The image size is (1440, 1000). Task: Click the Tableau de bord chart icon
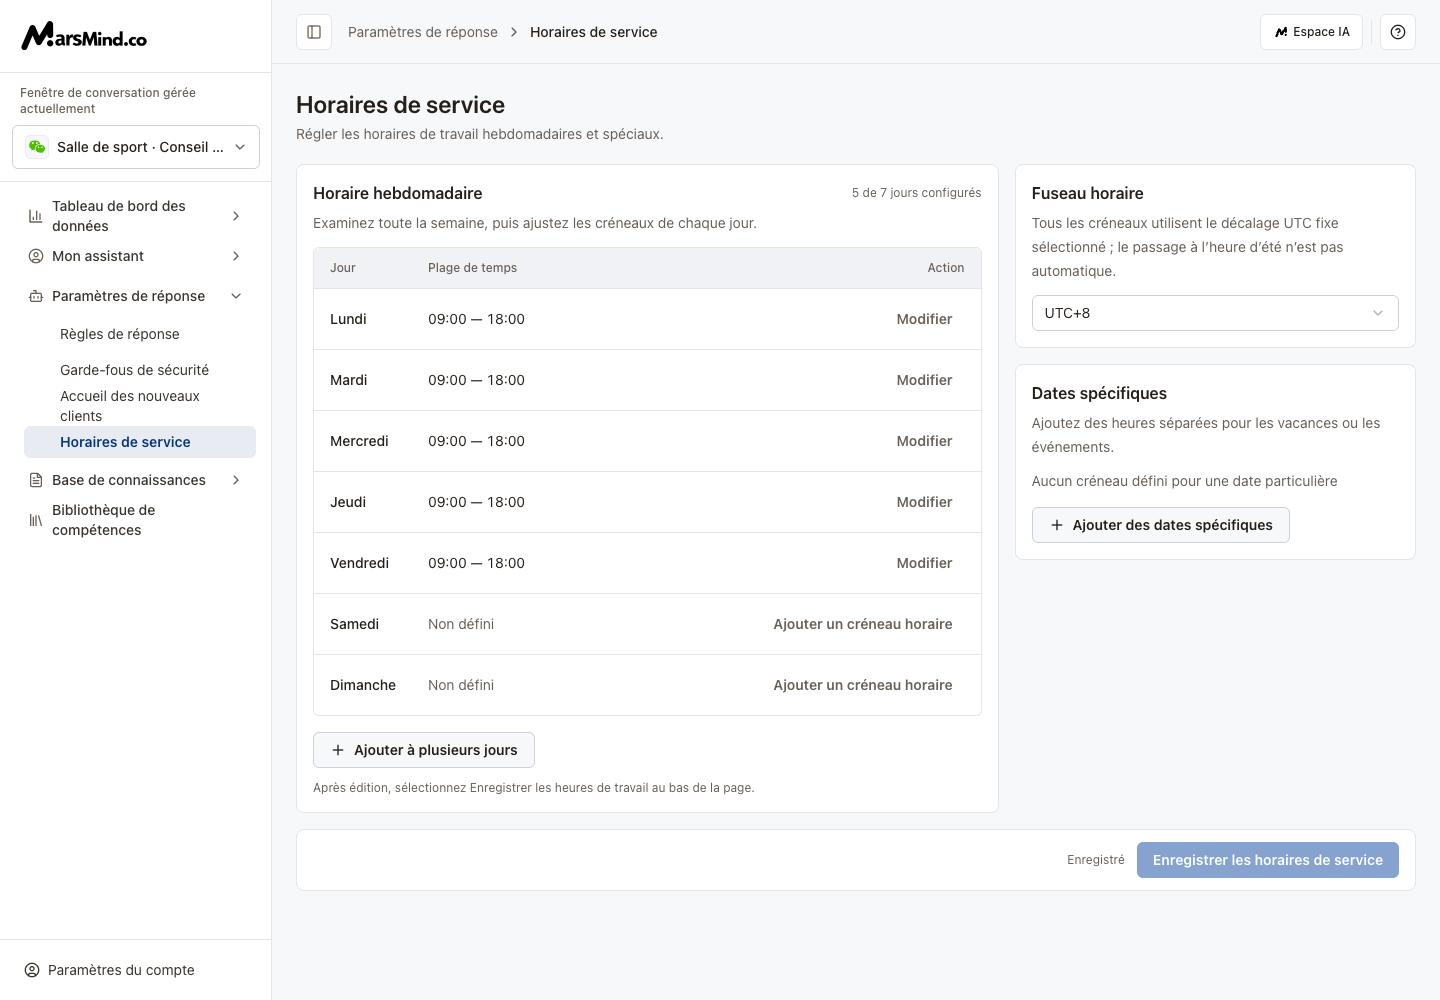pyautogui.click(x=36, y=216)
